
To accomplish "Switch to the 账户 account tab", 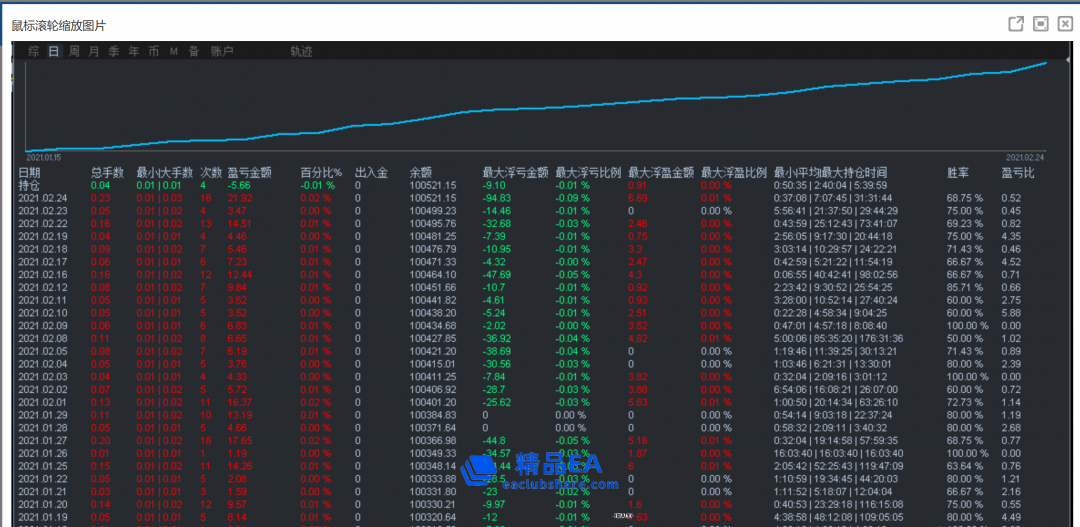I will (x=222, y=51).
